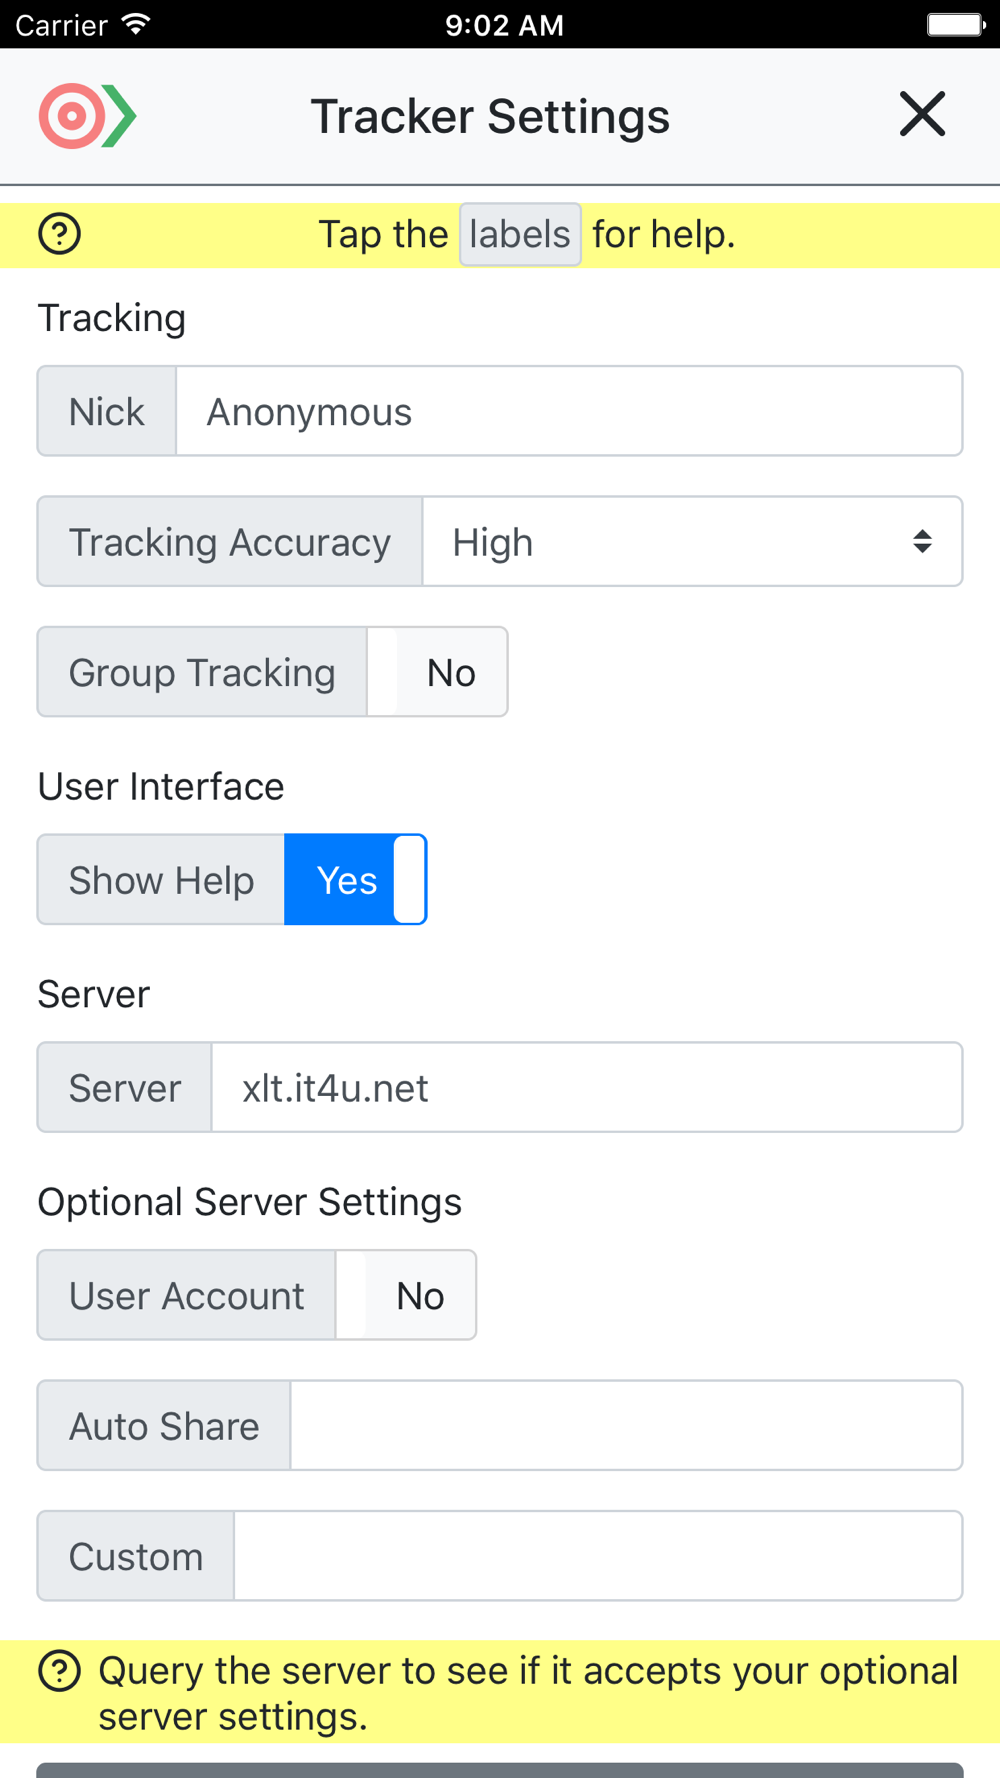Tap the Show Help label

pyautogui.click(x=161, y=880)
